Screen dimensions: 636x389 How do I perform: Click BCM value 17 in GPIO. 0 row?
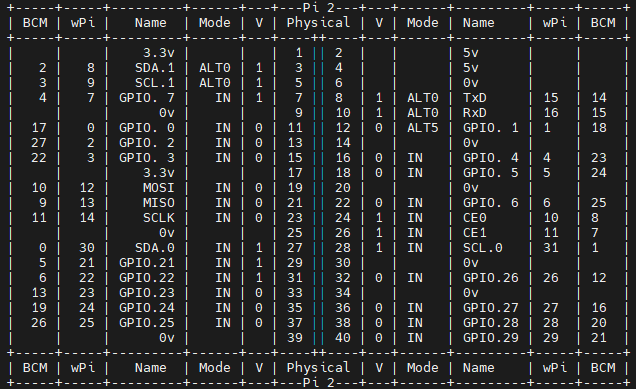39,128
